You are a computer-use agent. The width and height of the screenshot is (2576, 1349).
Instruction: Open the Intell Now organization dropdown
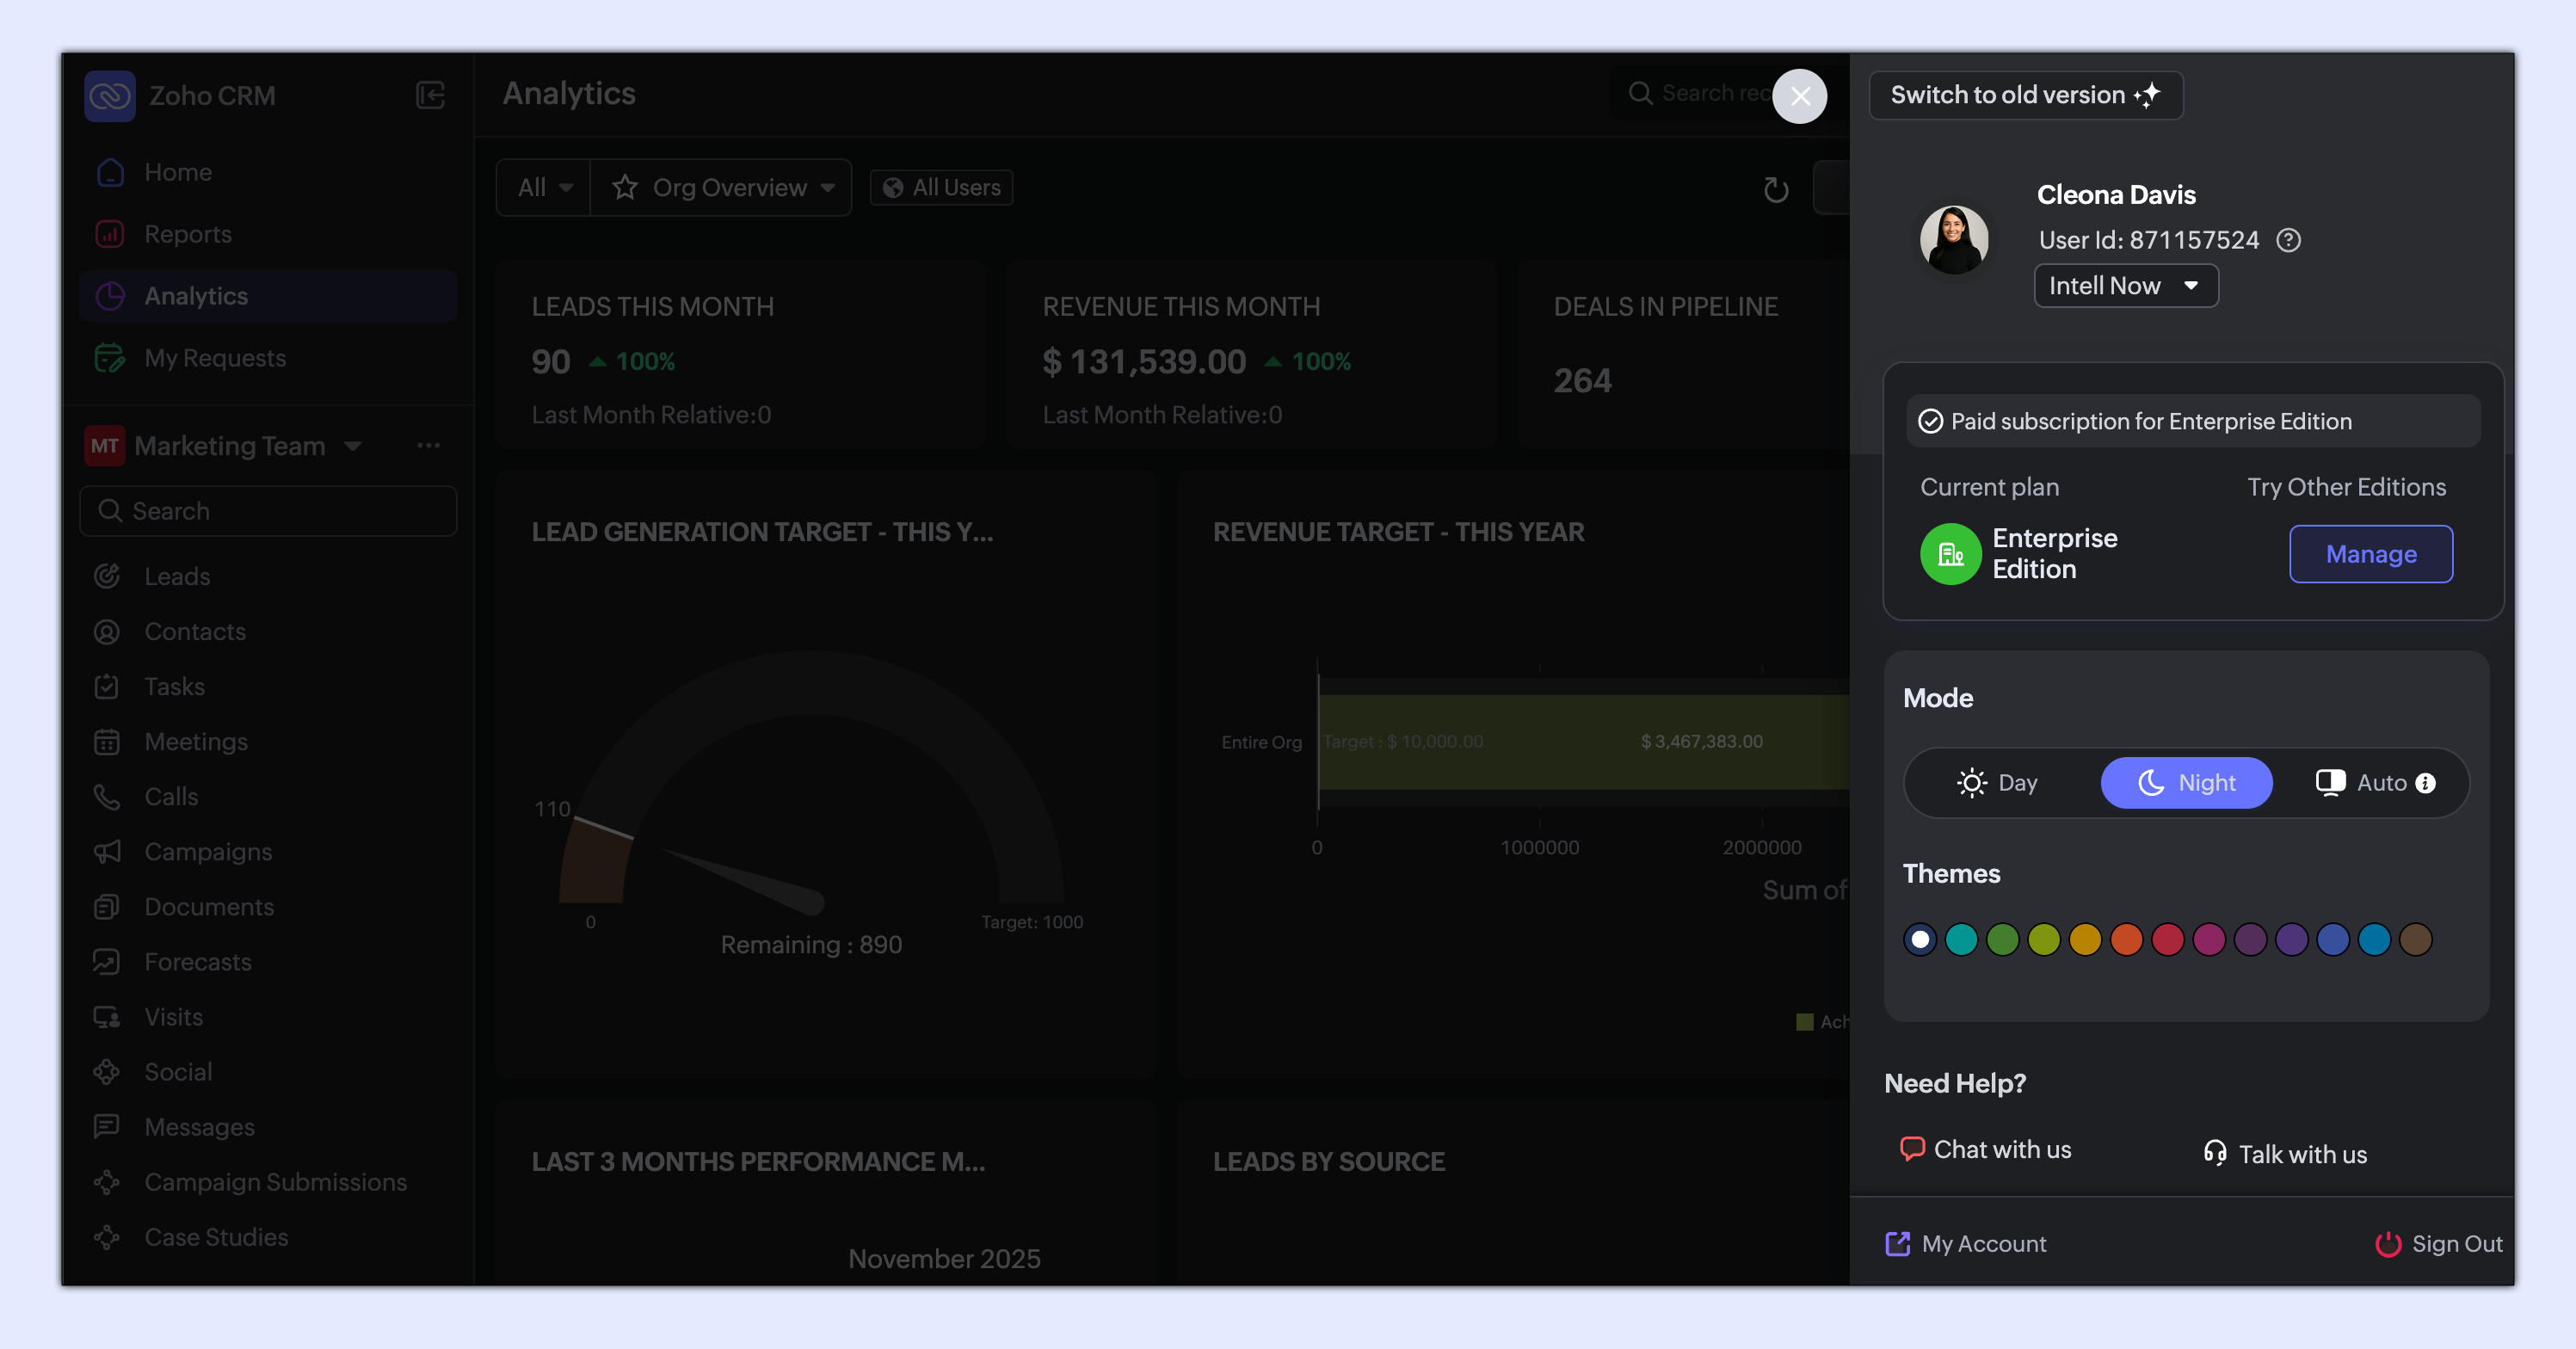(x=2125, y=286)
